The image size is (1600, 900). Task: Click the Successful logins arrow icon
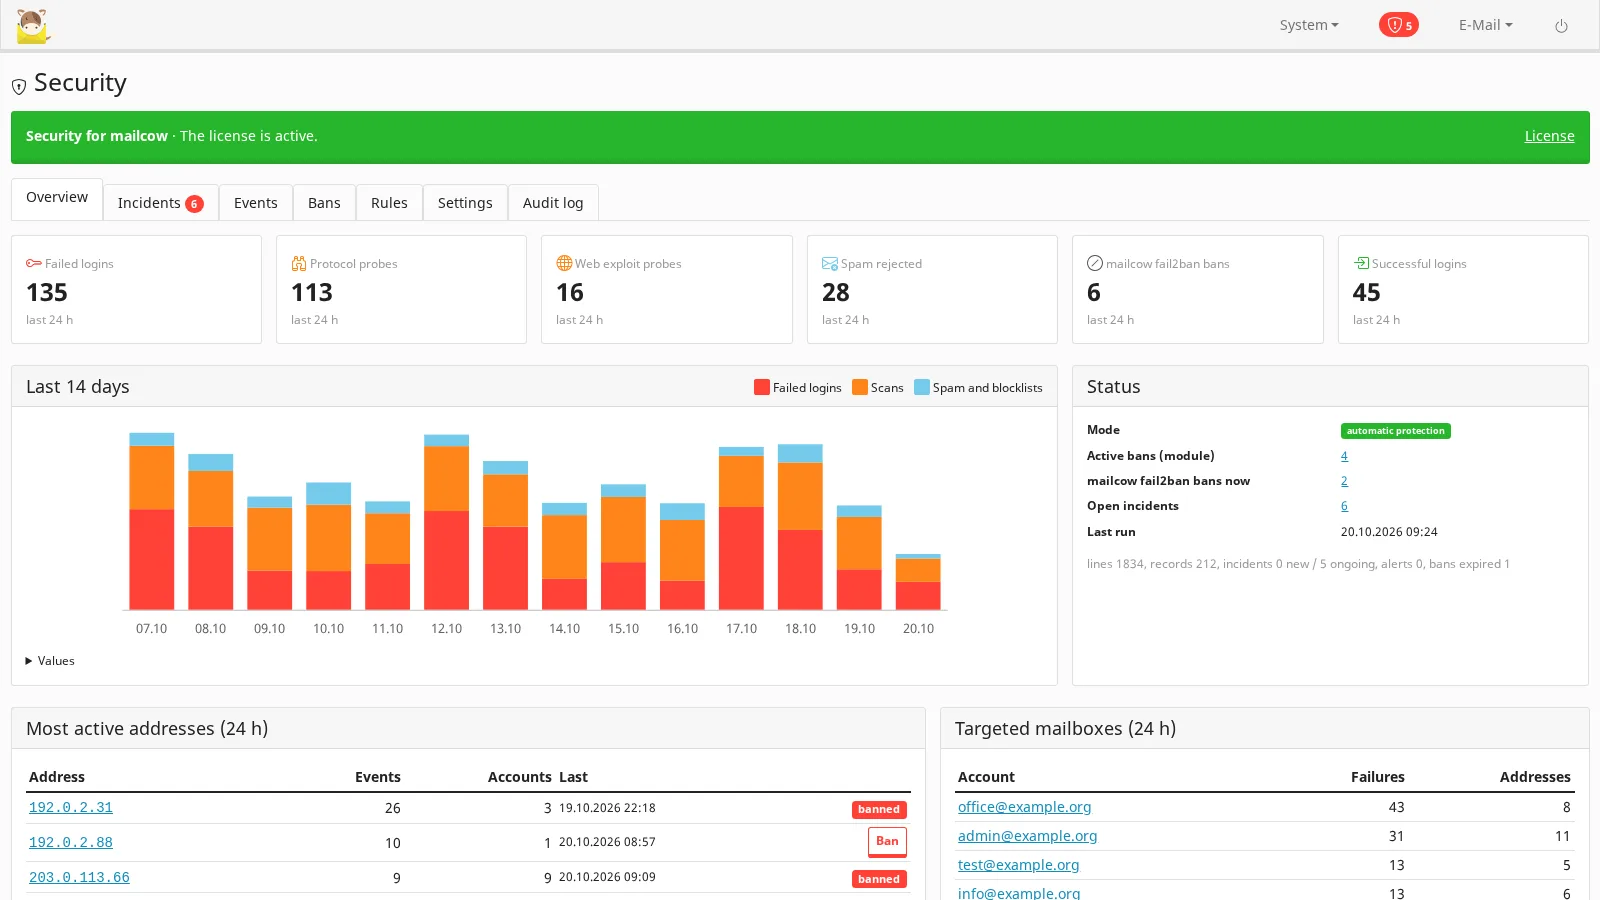coord(1361,263)
